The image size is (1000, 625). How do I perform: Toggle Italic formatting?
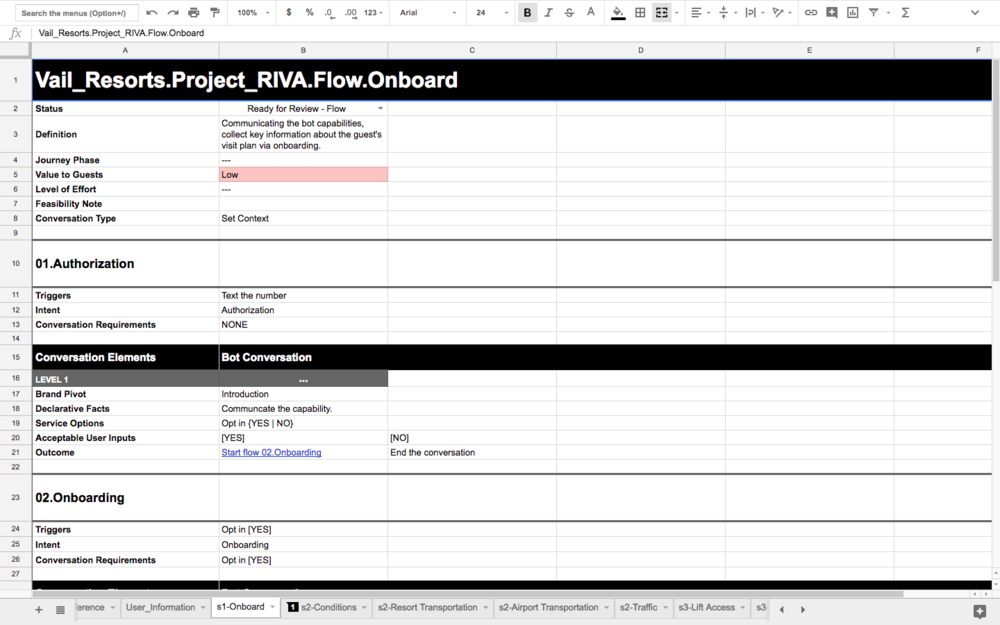[548, 13]
